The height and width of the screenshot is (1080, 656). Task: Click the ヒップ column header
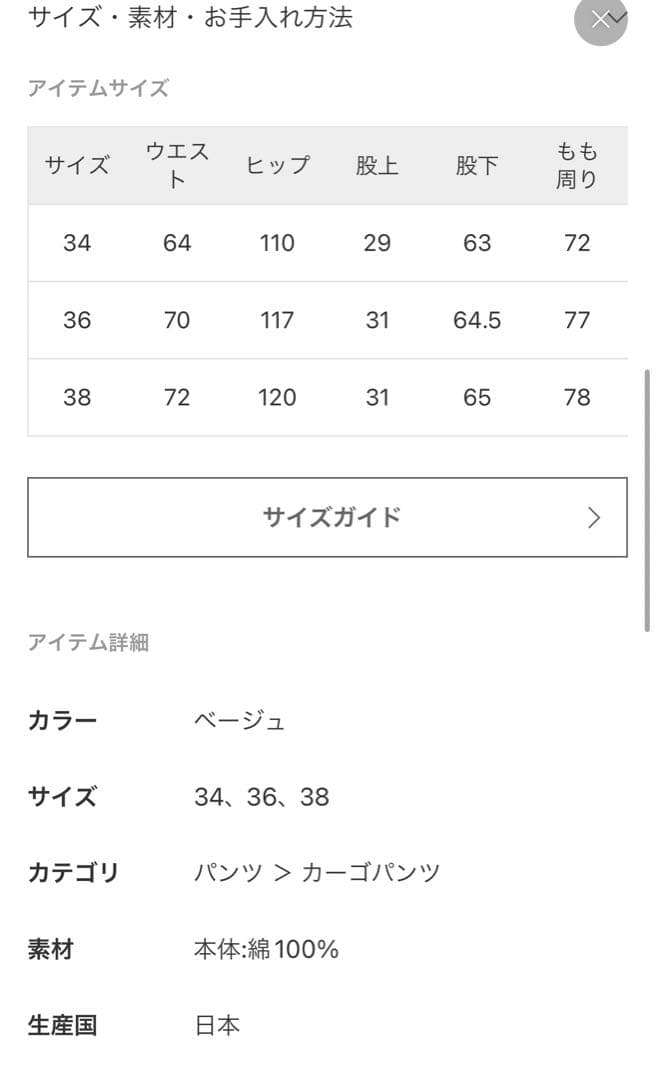coord(277,166)
